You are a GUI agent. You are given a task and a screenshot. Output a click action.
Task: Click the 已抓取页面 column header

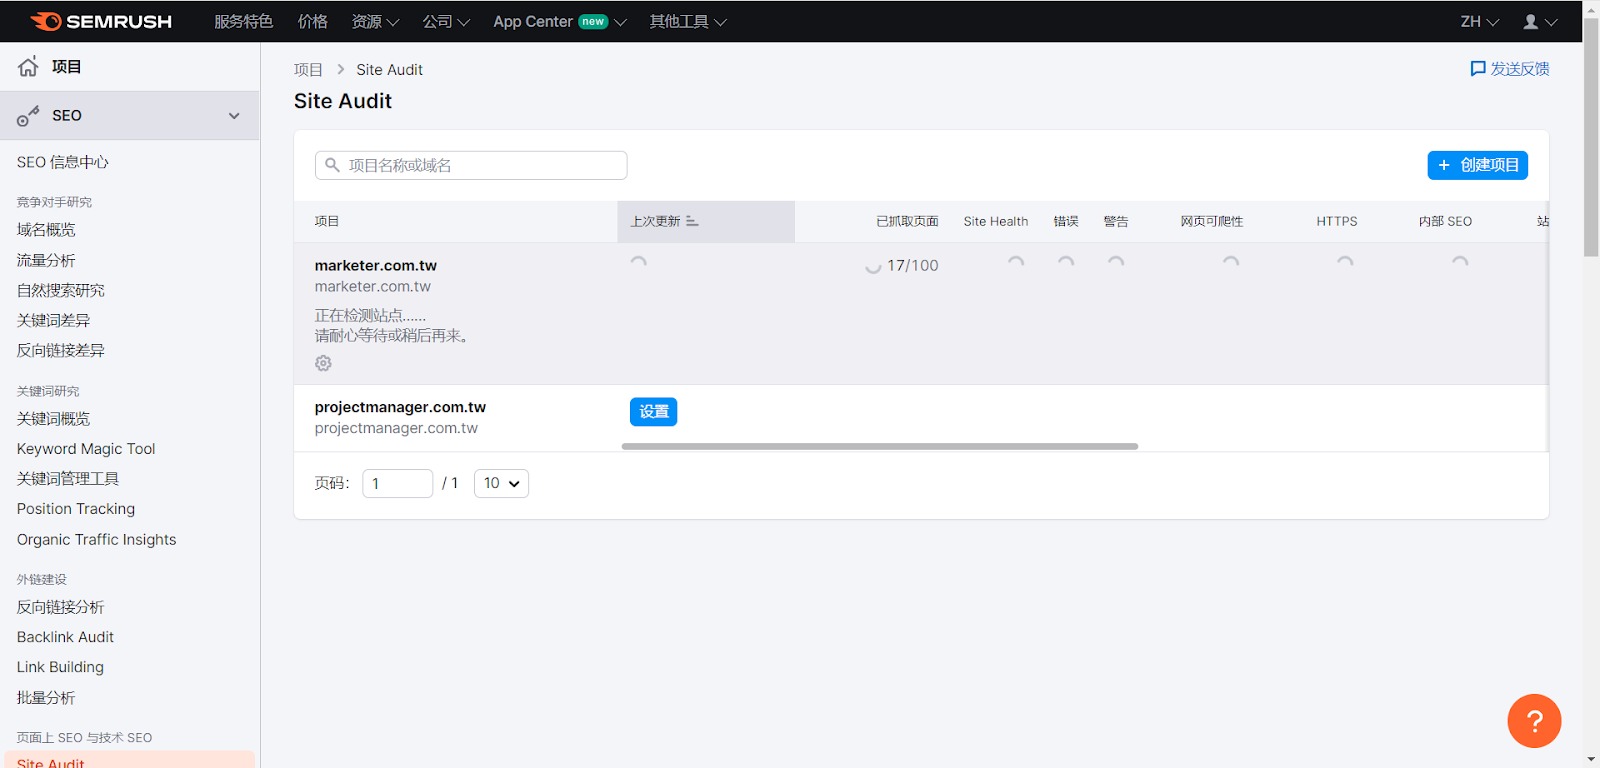pyautogui.click(x=907, y=221)
